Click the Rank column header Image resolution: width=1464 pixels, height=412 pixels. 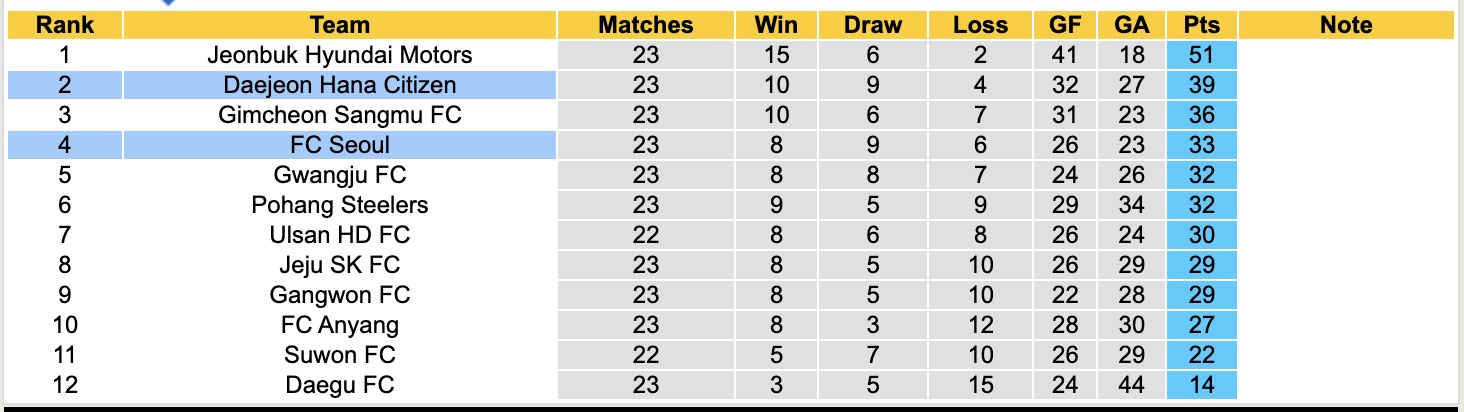pyautogui.click(x=64, y=25)
